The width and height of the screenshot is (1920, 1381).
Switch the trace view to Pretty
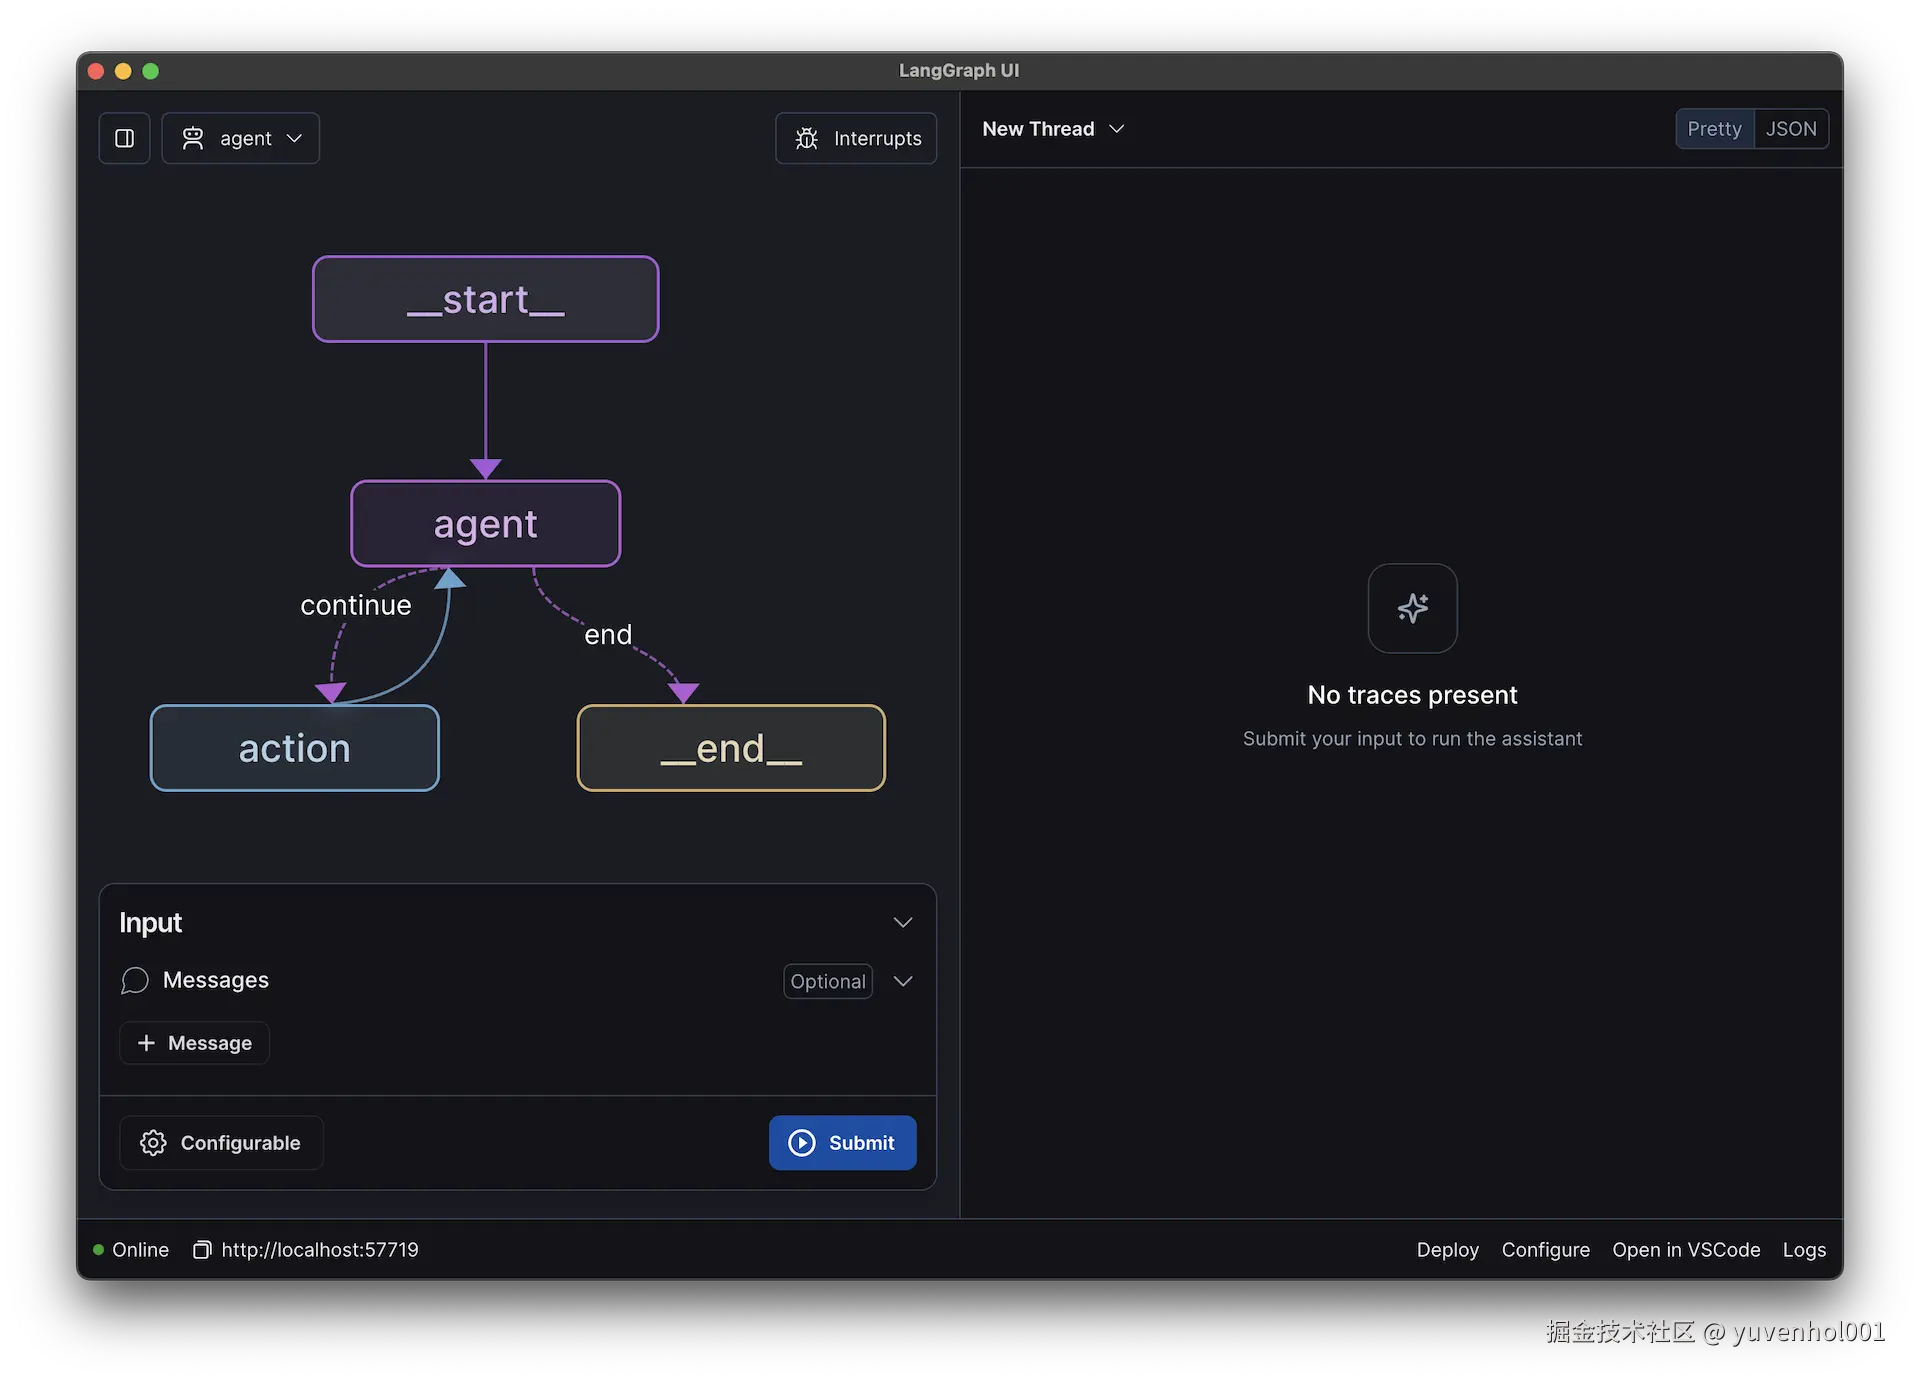(x=1714, y=129)
